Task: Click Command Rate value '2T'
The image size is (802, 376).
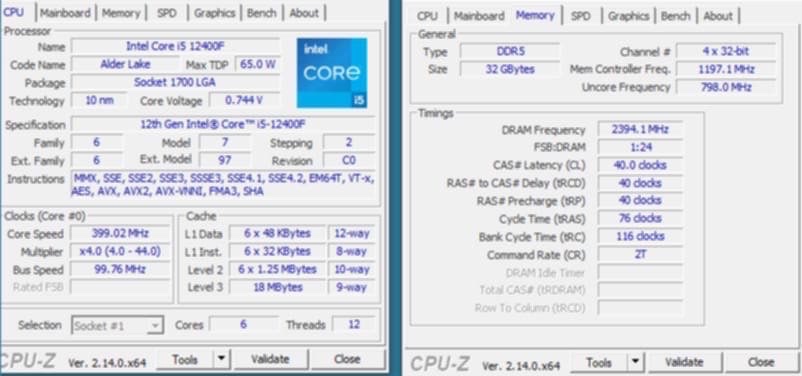Action: point(640,254)
